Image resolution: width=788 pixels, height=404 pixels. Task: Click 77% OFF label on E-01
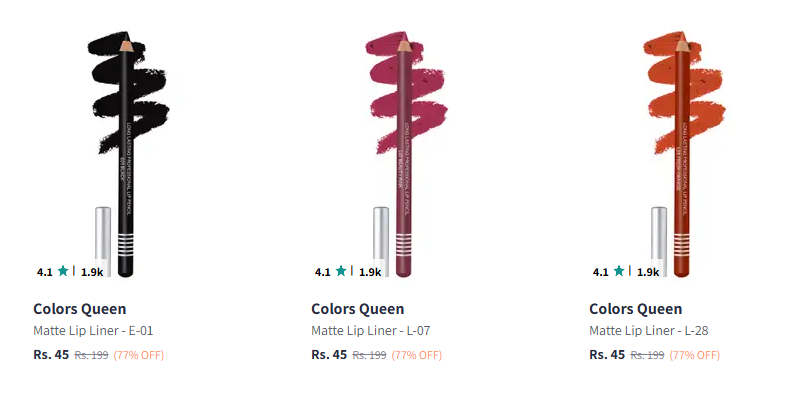tap(139, 355)
